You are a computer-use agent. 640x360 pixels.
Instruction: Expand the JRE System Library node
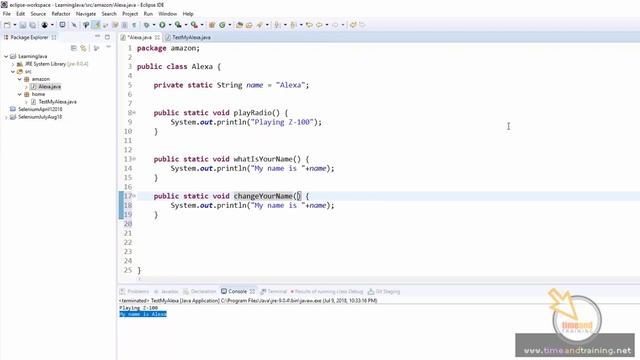point(13,64)
